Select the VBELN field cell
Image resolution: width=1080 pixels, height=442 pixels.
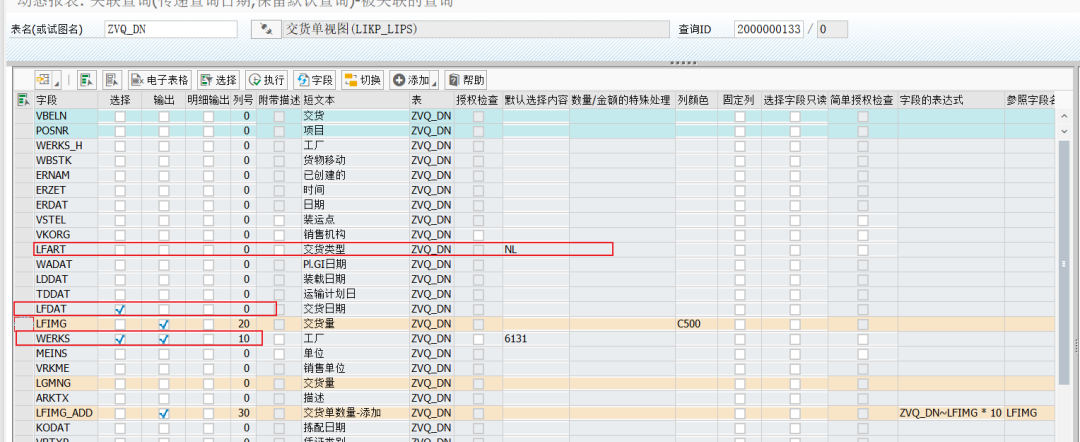point(65,116)
